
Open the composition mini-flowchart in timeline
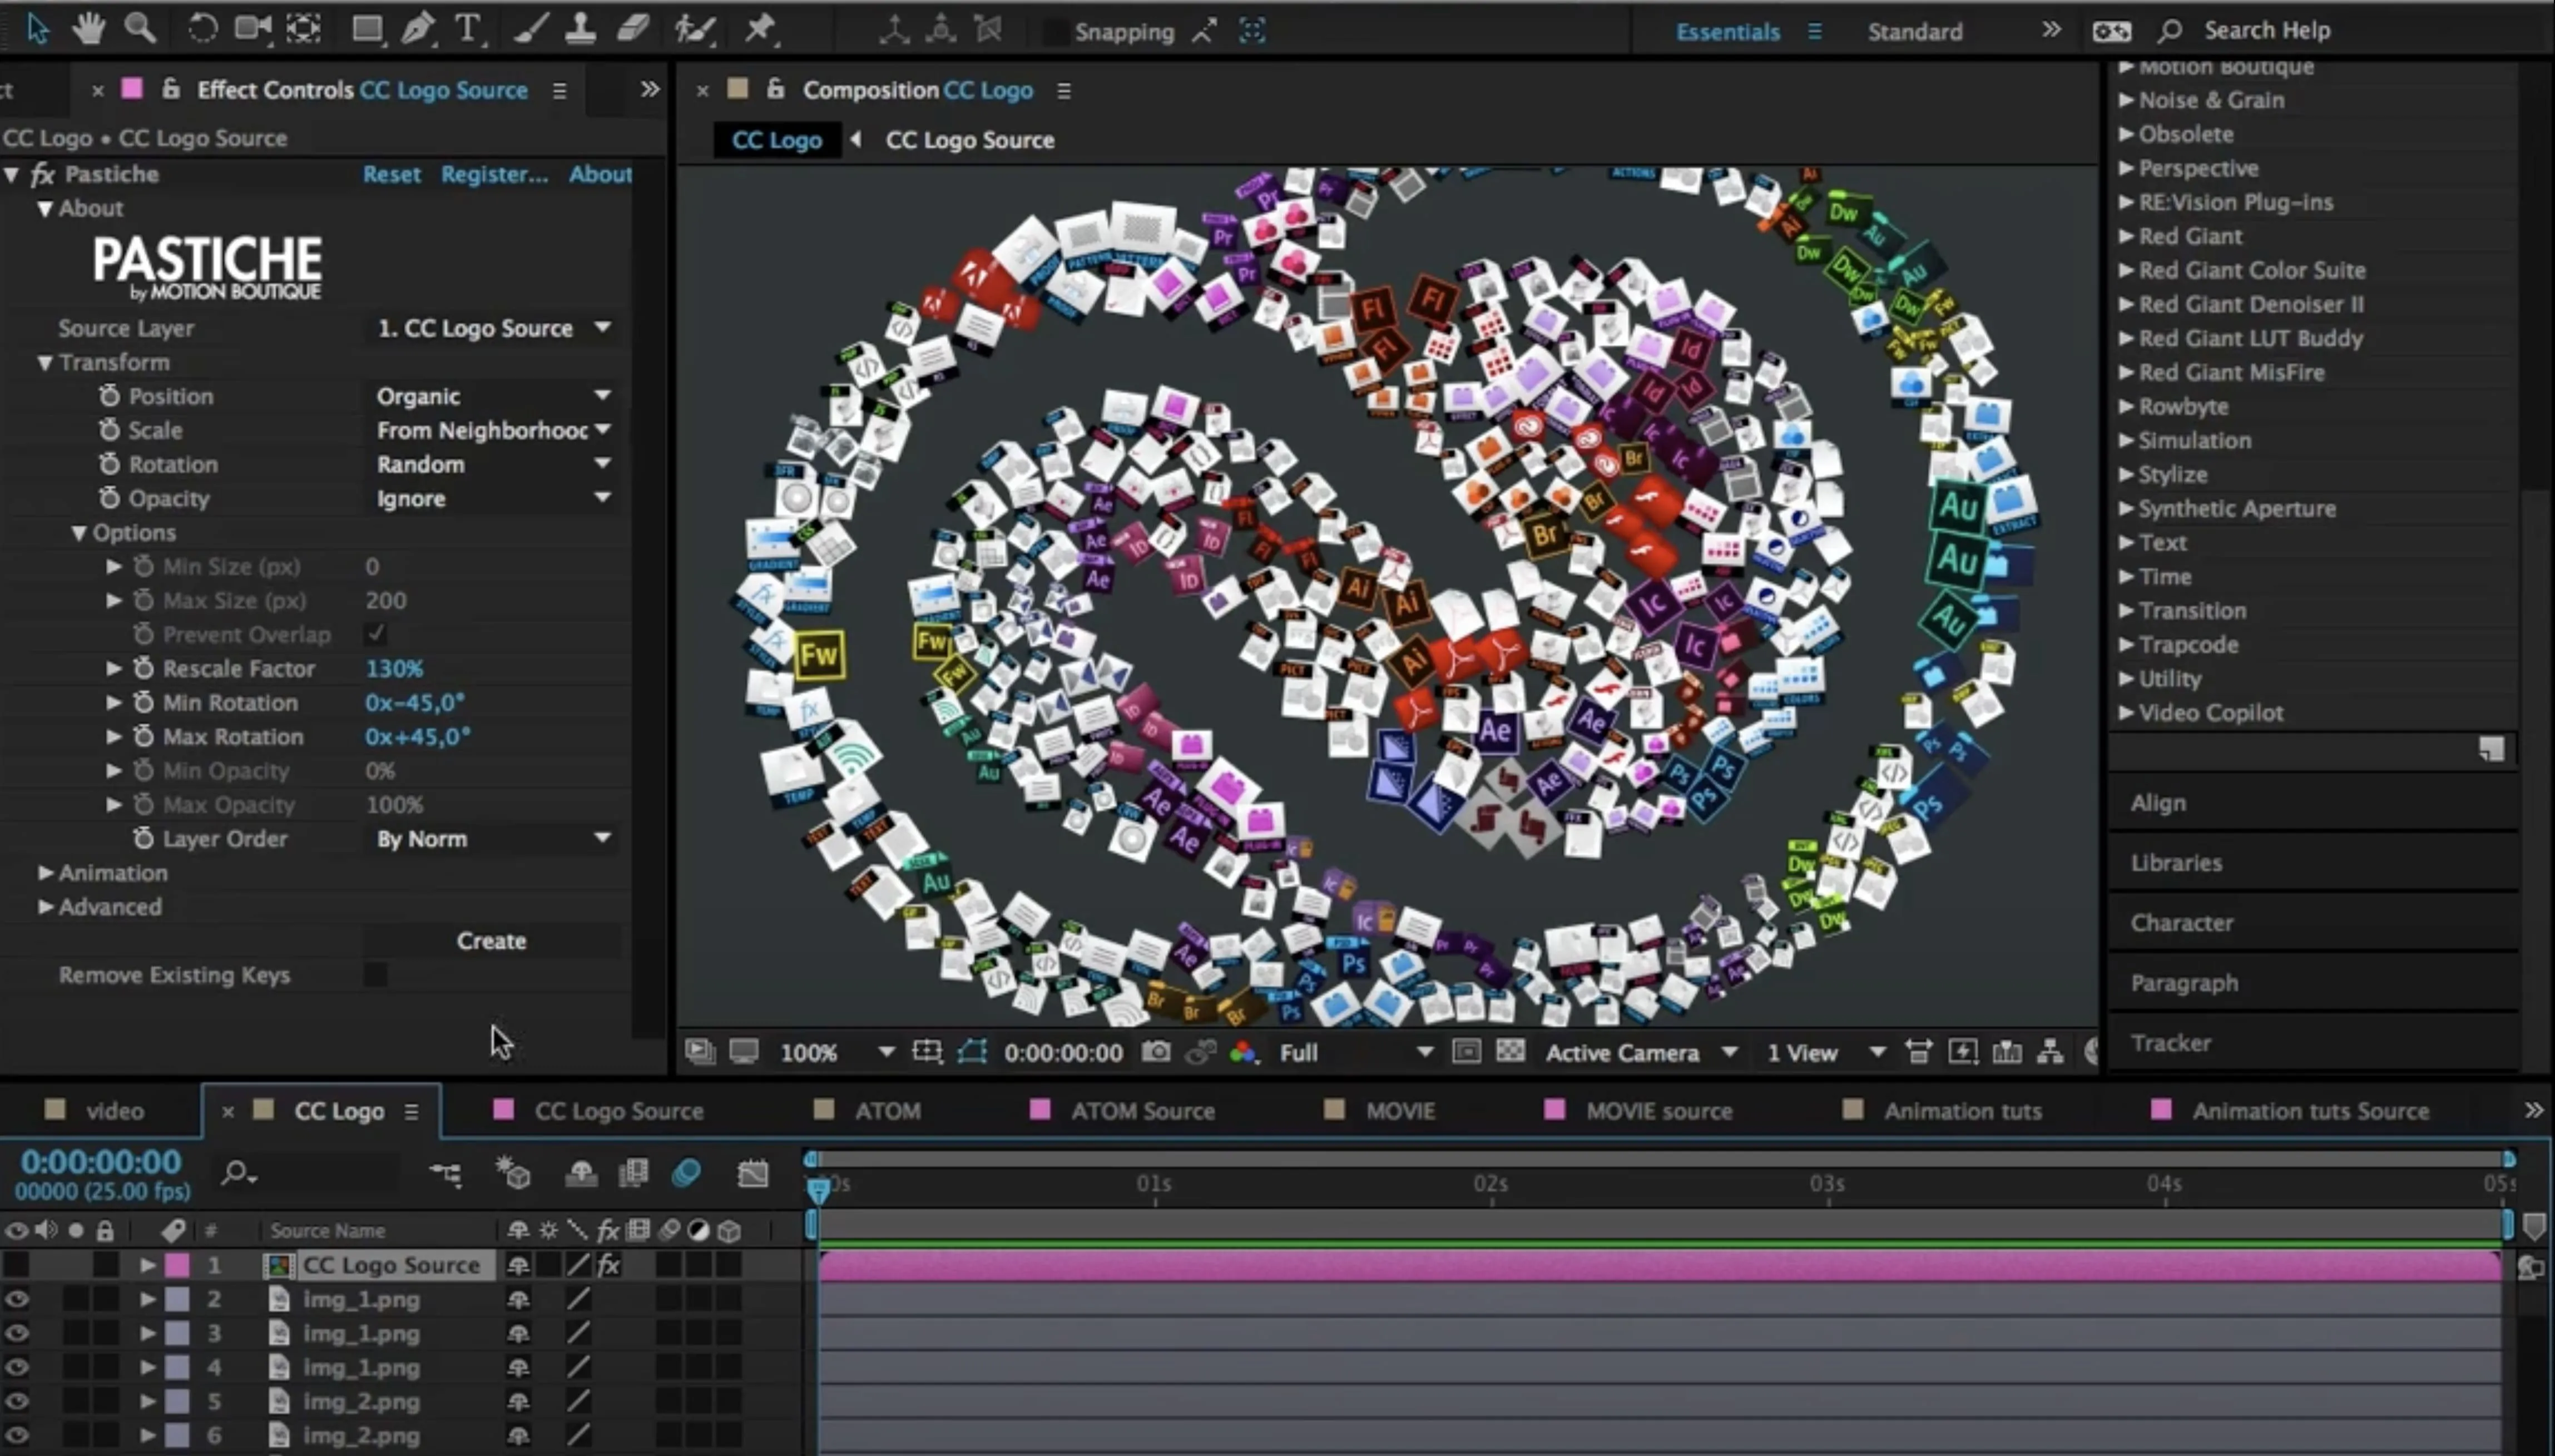[x=446, y=1173]
